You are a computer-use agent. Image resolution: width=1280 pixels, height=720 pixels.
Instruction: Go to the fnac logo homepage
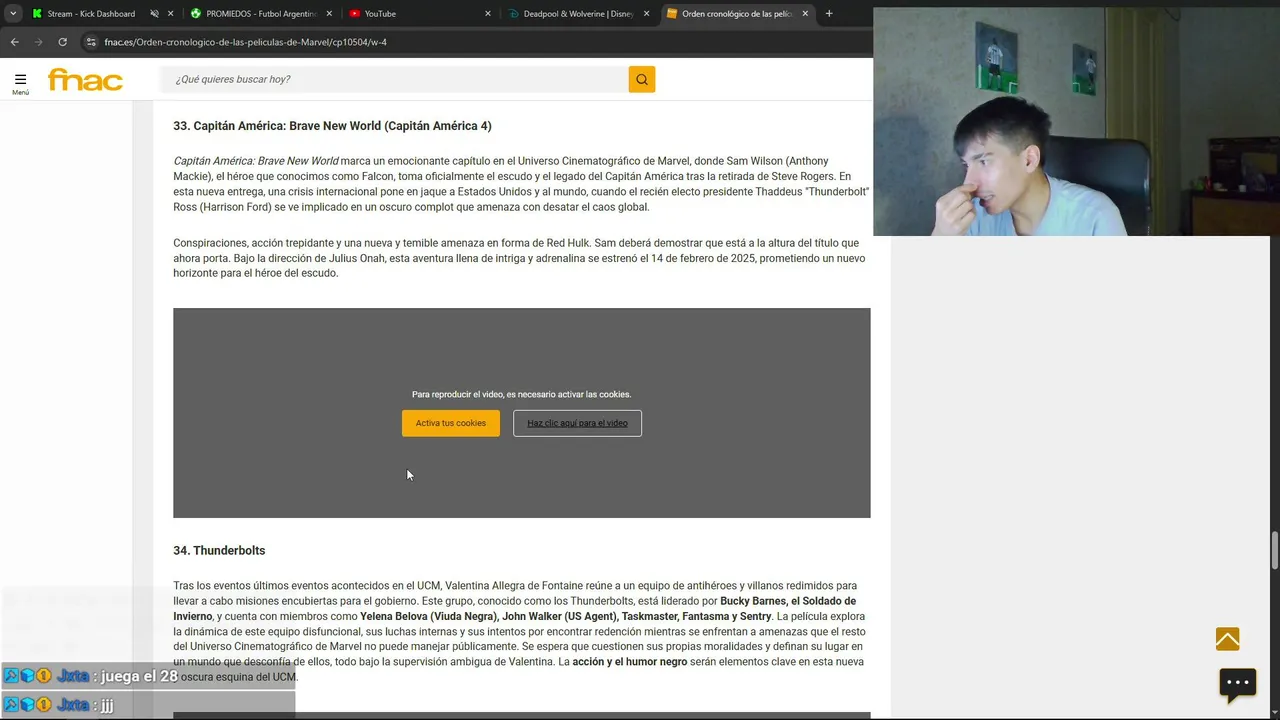pyautogui.click(x=85, y=80)
